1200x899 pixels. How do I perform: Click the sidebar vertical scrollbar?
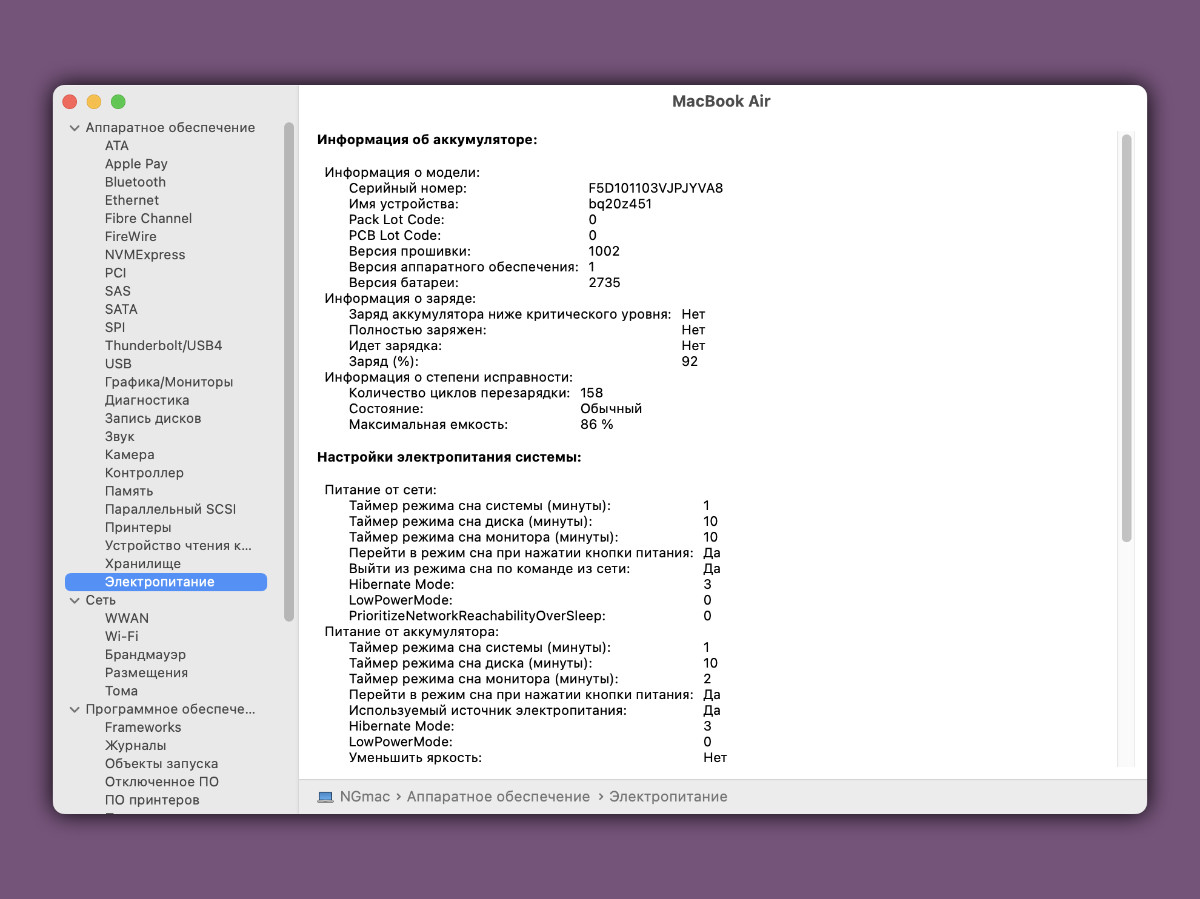pos(289,371)
